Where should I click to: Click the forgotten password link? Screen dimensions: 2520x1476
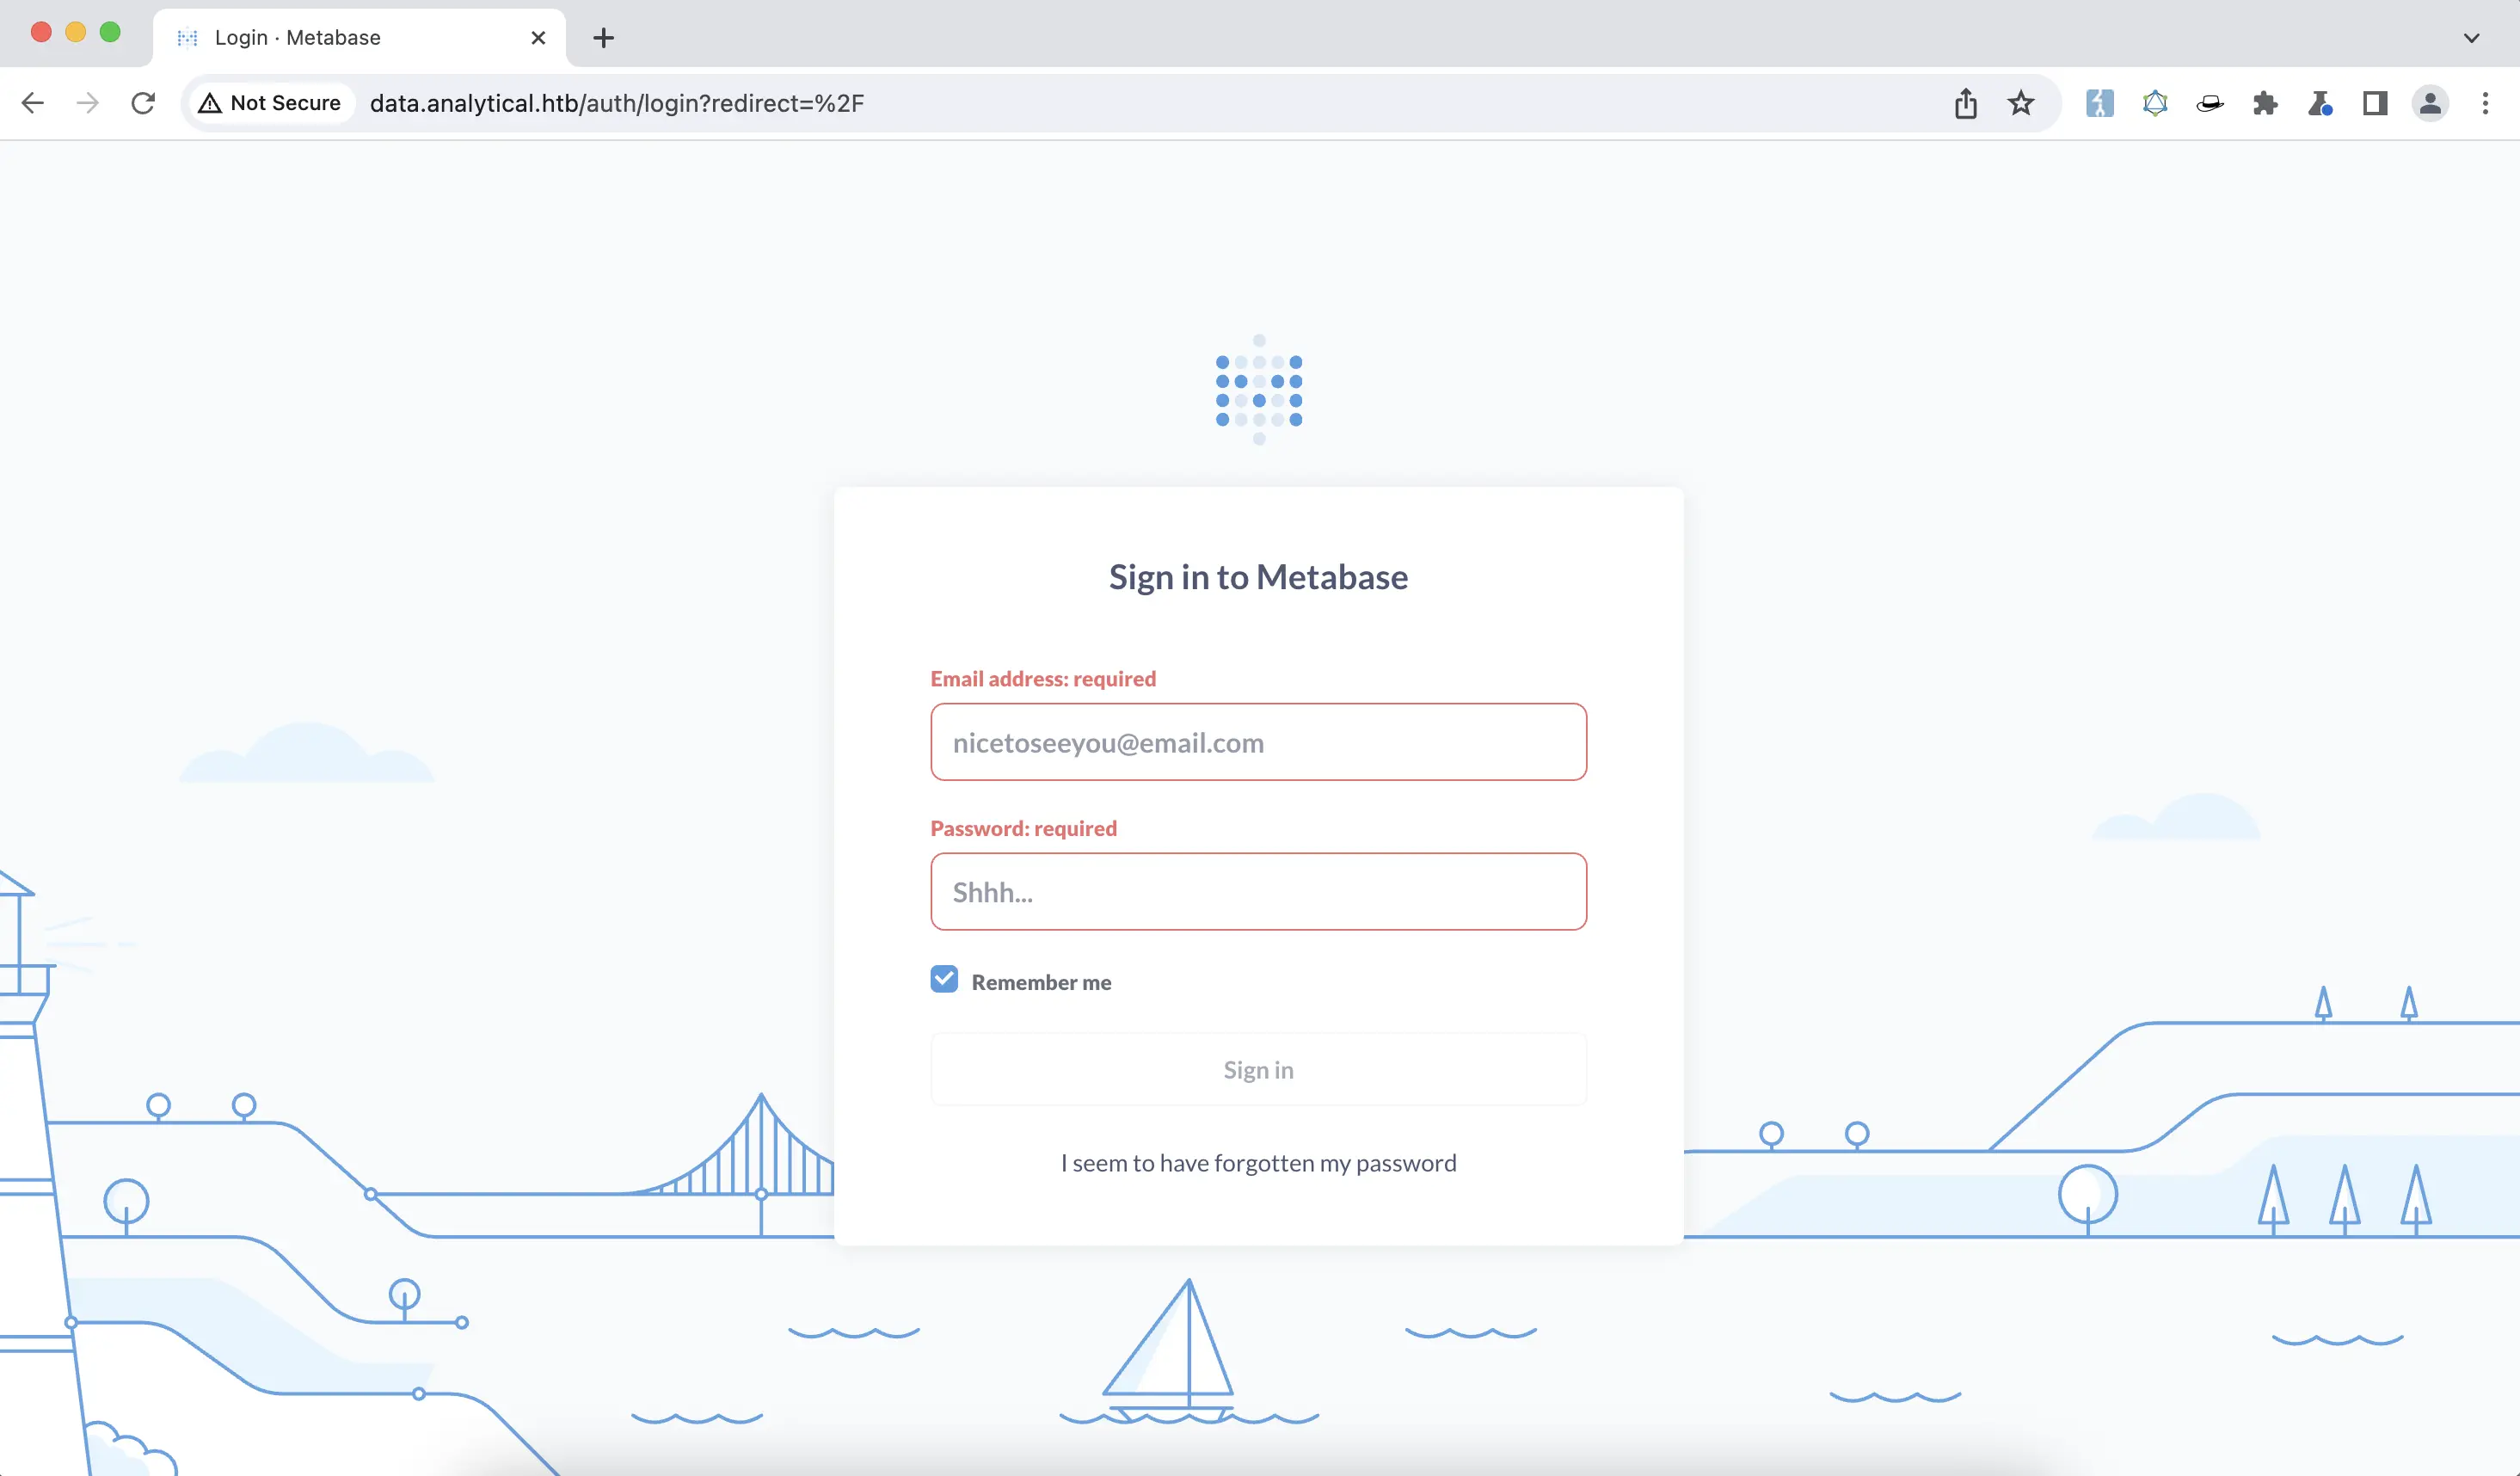(x=1258, y=1162)
